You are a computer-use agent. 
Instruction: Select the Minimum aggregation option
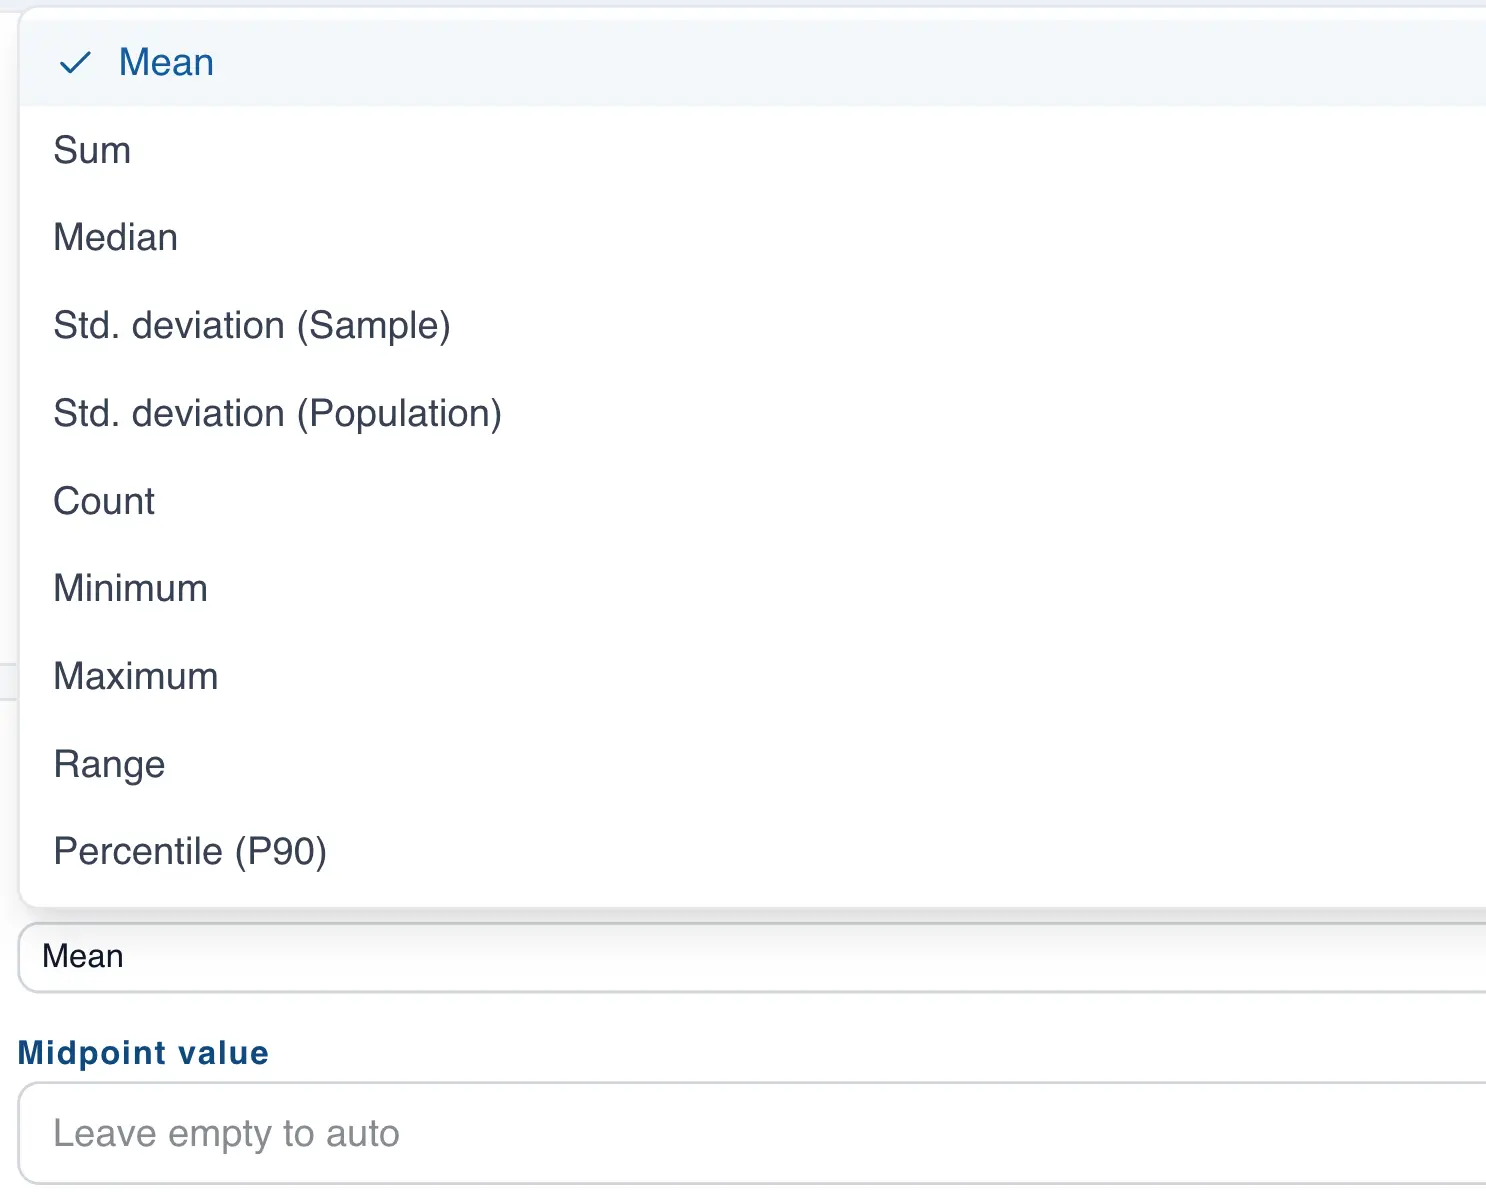click(x=130, y=588)
